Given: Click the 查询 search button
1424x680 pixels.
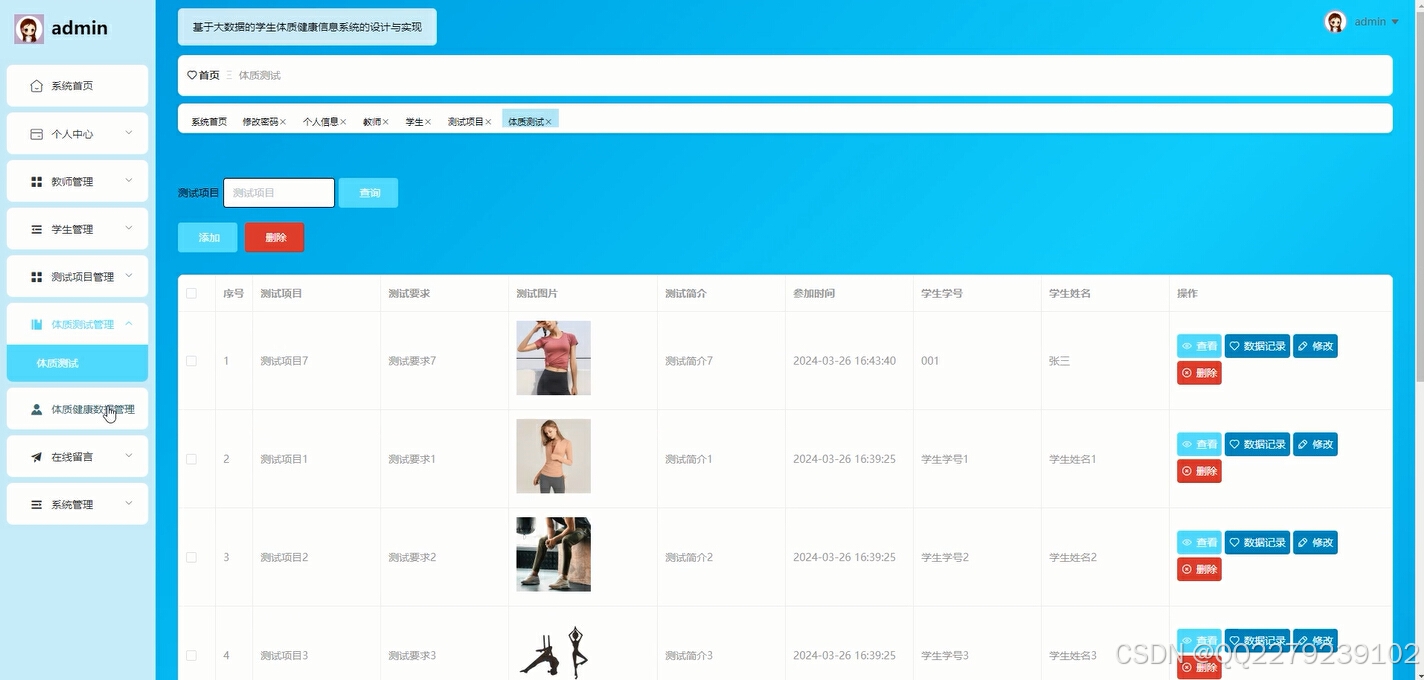Looking at the screenshot, I should (x=368, y=192).
